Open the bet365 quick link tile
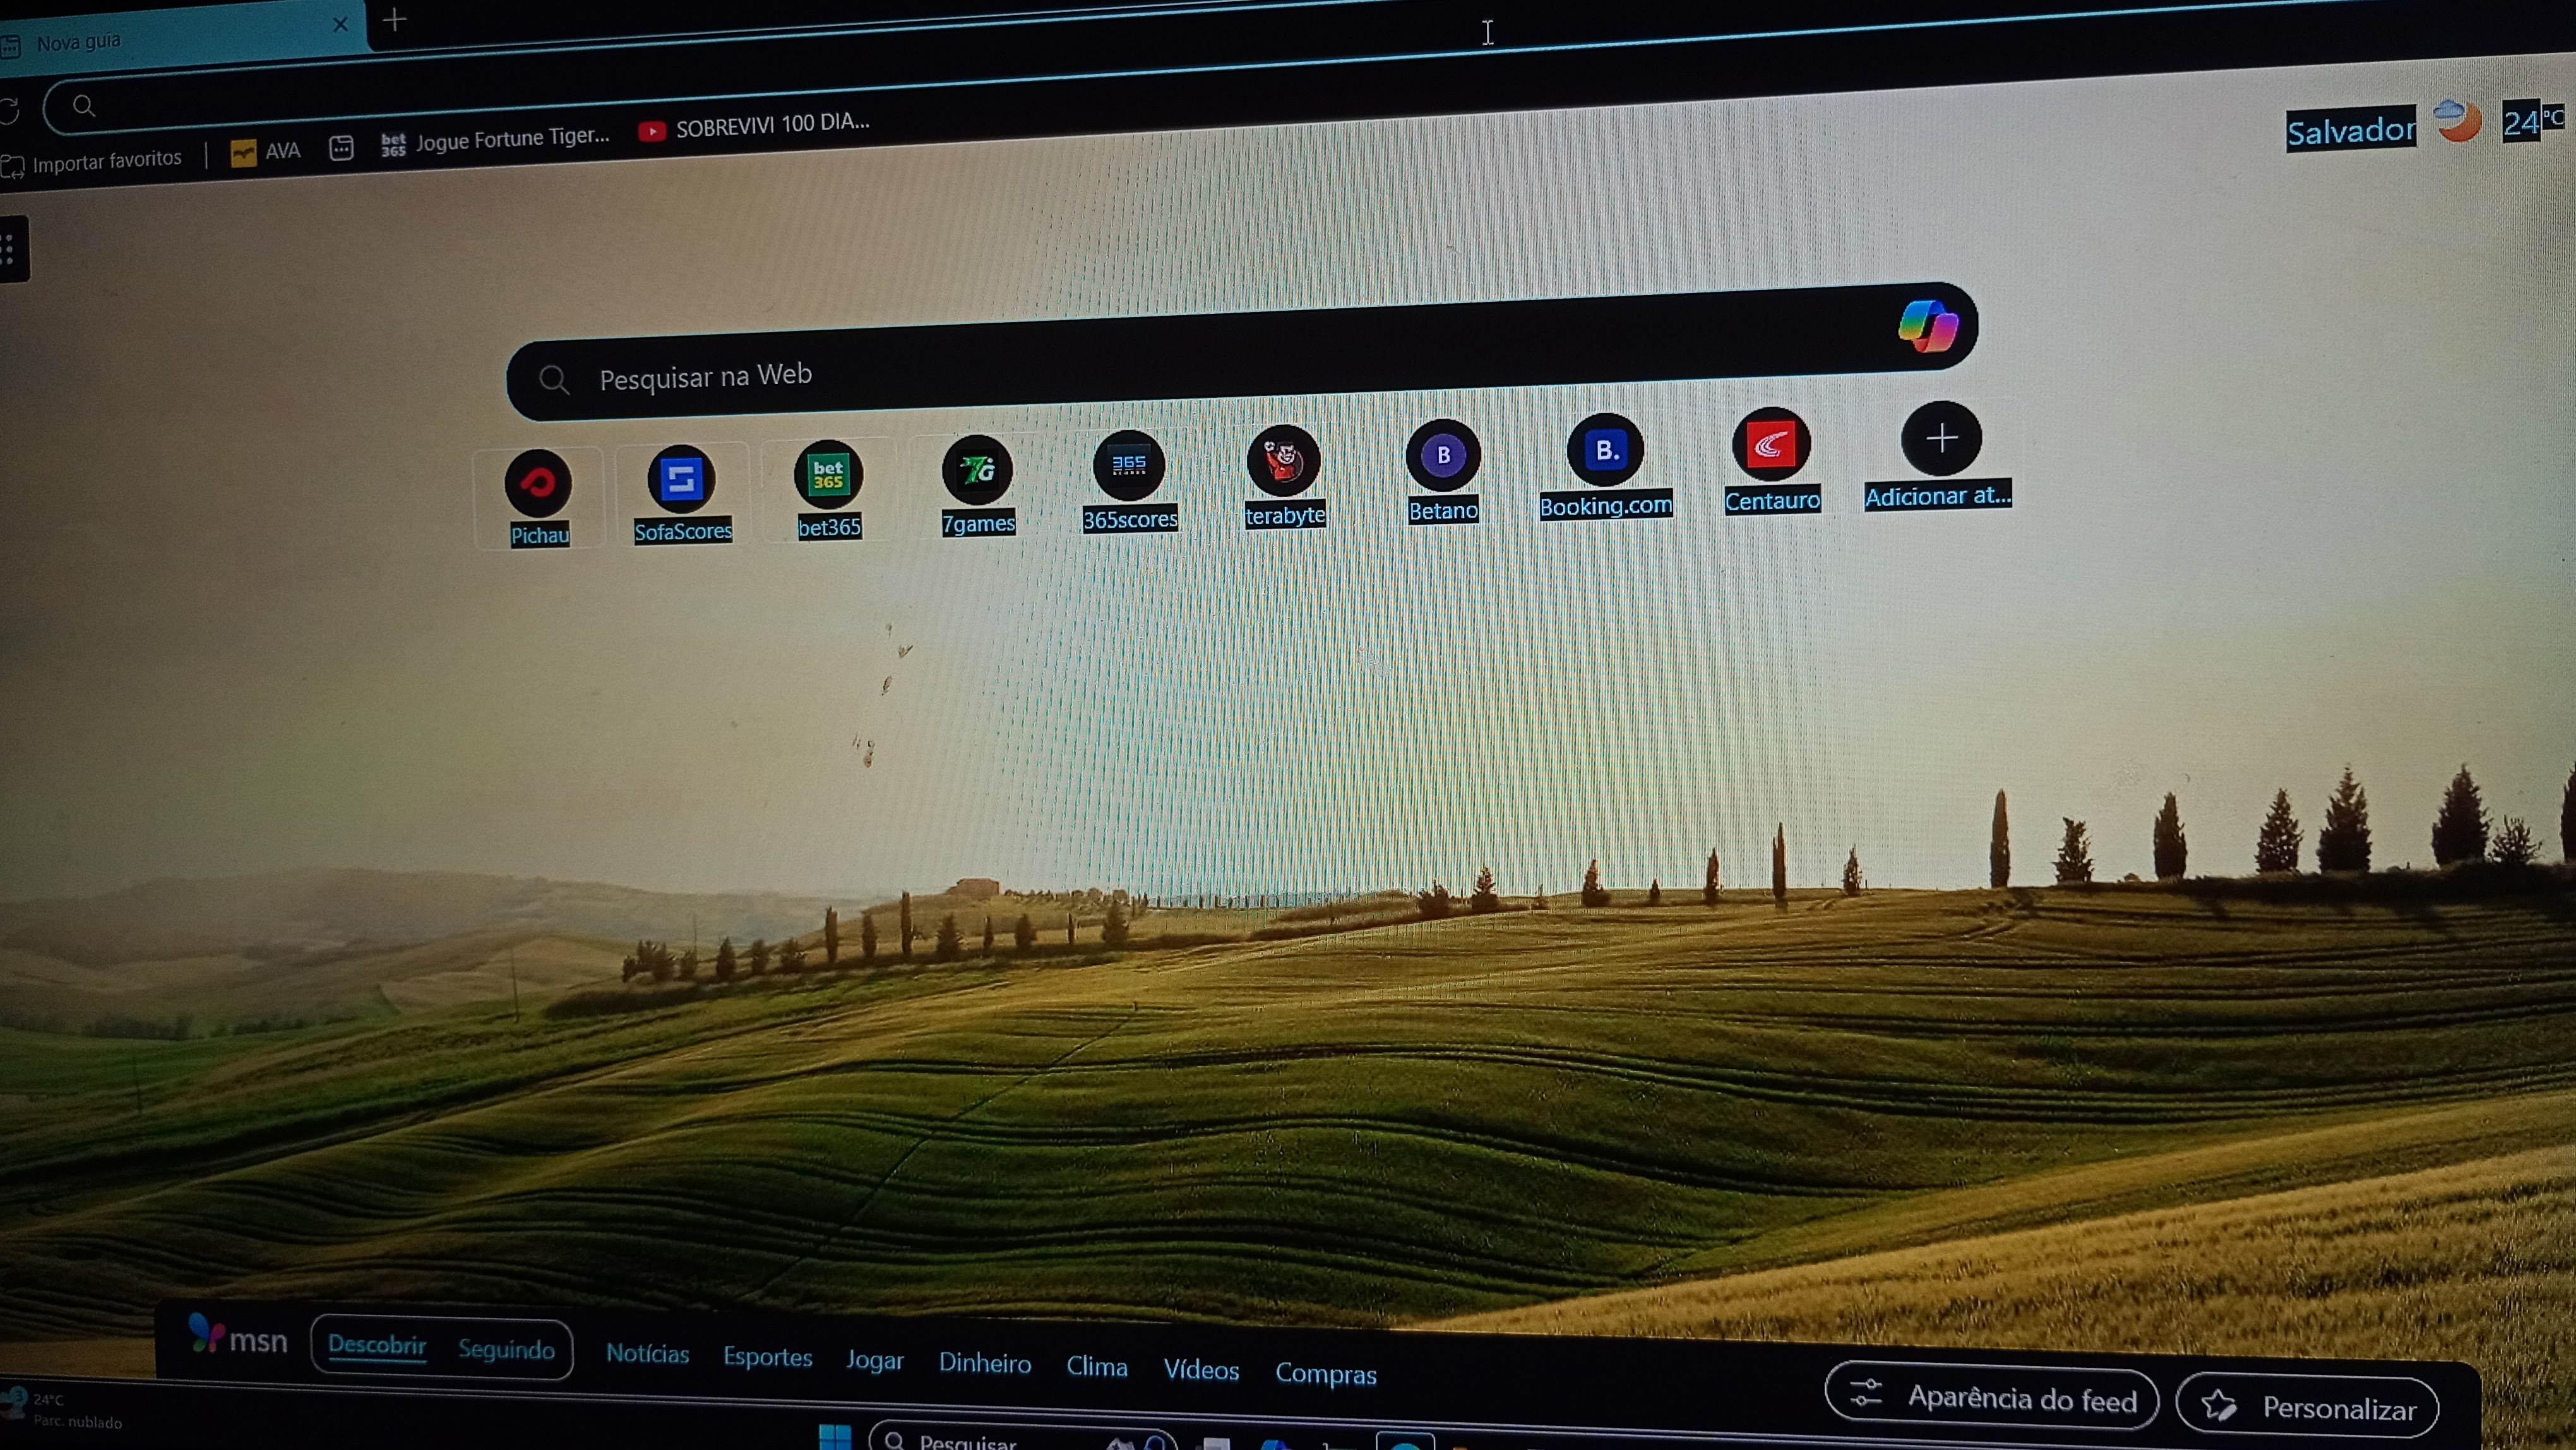Viewport: 2576px width, 1450px height. pyautogui.click(x=828, y=490)
